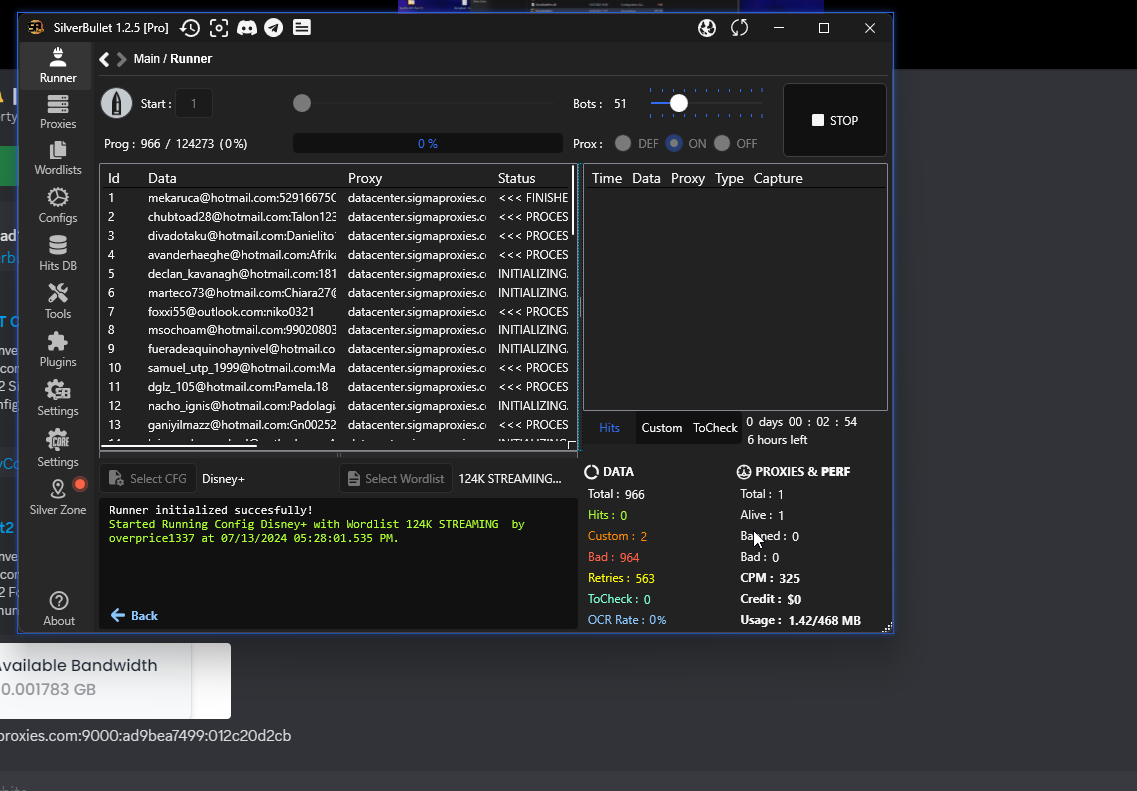Image resolution: width=1137 pixels, height=791 pixels.
Task: Click the Discord icon in title bar
Action: (x=246, y=28)
